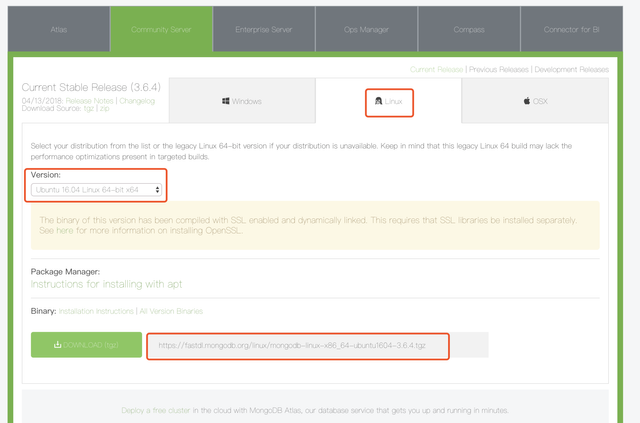
Task: Click 'here' link for OpenSSL info
Action: 64,230
